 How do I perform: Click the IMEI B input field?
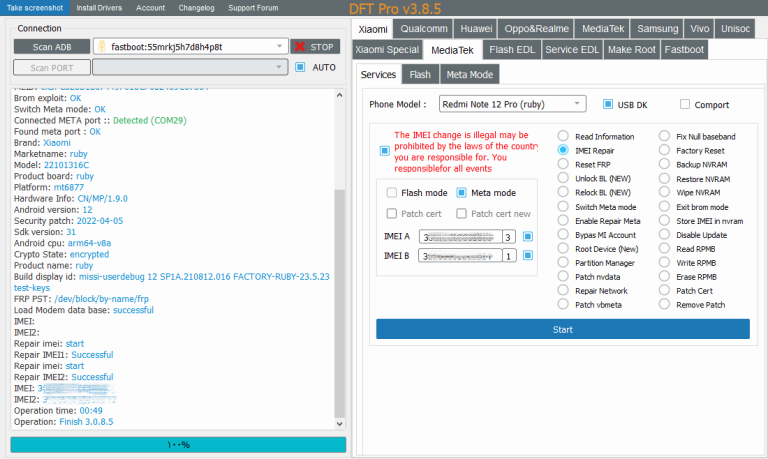(x=460, y=255)
